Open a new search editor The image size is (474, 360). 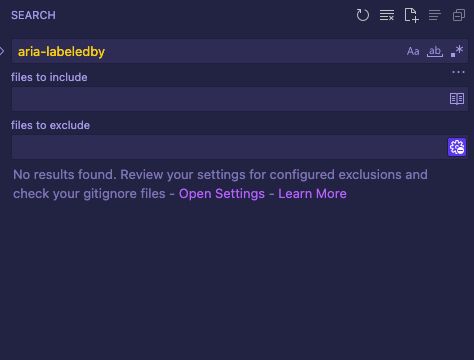[411, 15]
